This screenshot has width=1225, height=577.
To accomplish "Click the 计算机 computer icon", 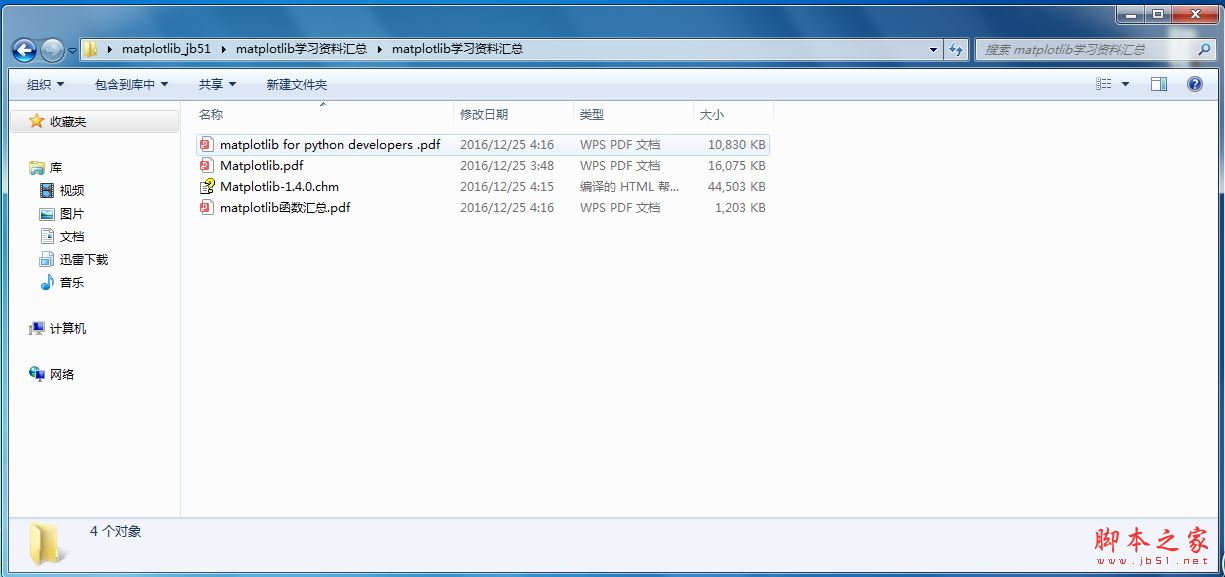I will click(37, 329).
